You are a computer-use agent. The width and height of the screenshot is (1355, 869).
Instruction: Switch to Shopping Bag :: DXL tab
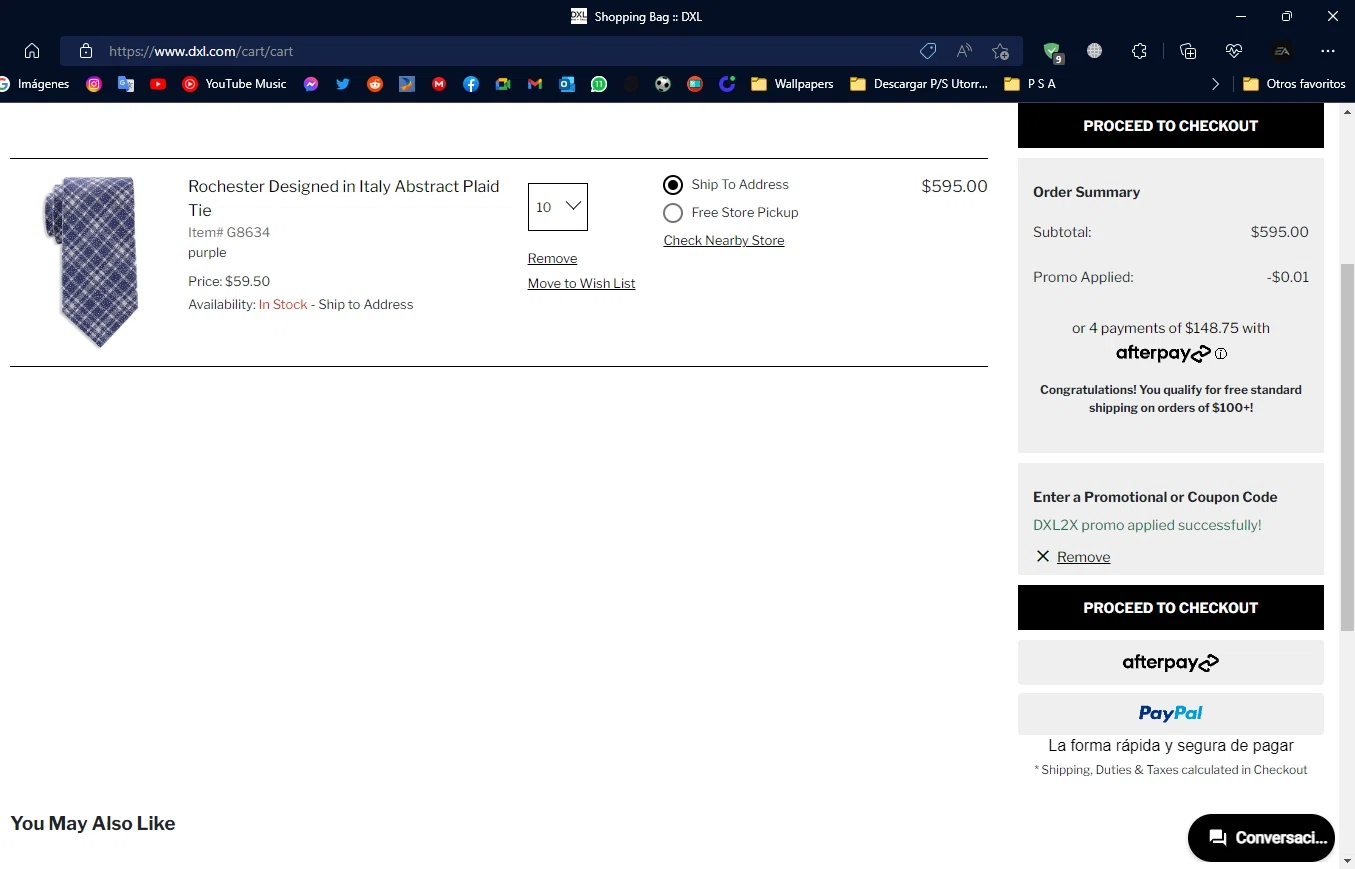pos(637,16)
